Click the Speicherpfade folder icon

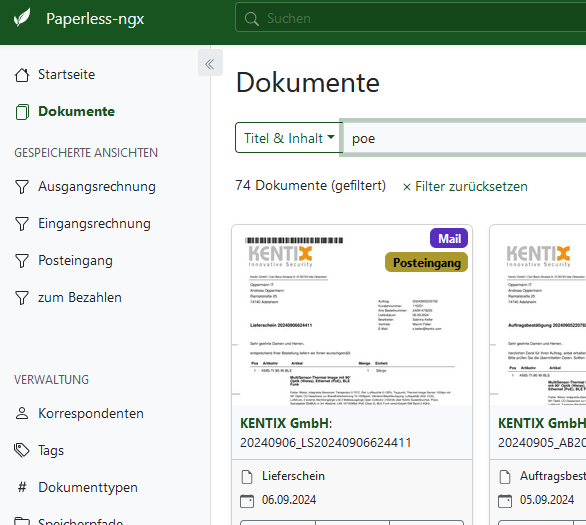tap(22, 521)
